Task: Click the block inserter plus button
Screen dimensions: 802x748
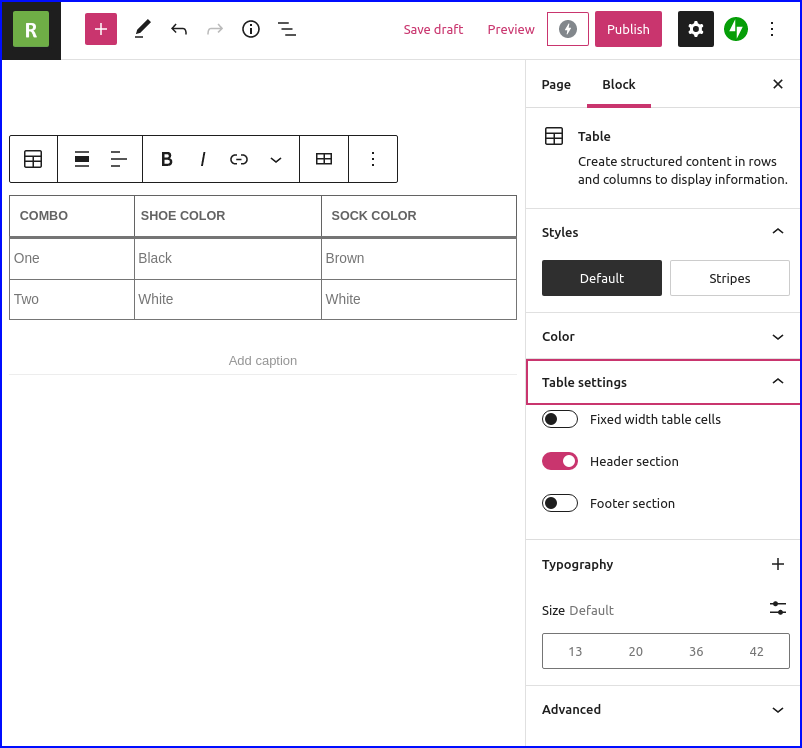Action: tap(101, 29)
